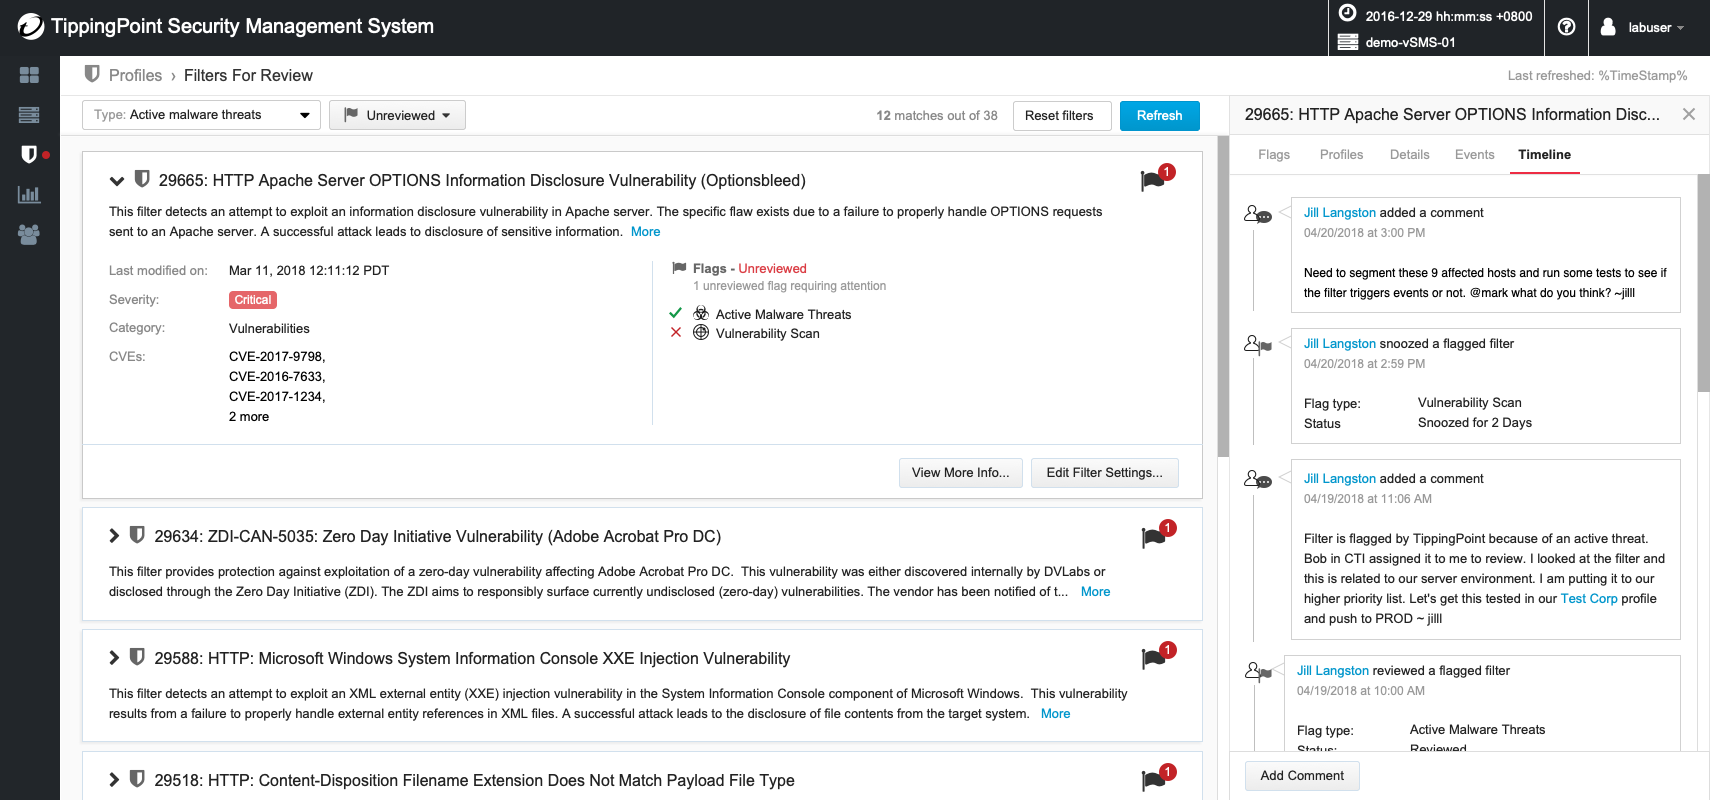The width and height of the screenshot is (1710, 800).
Task: Go to Profiles breadcrumb
Action: click(x=135, y=75)
